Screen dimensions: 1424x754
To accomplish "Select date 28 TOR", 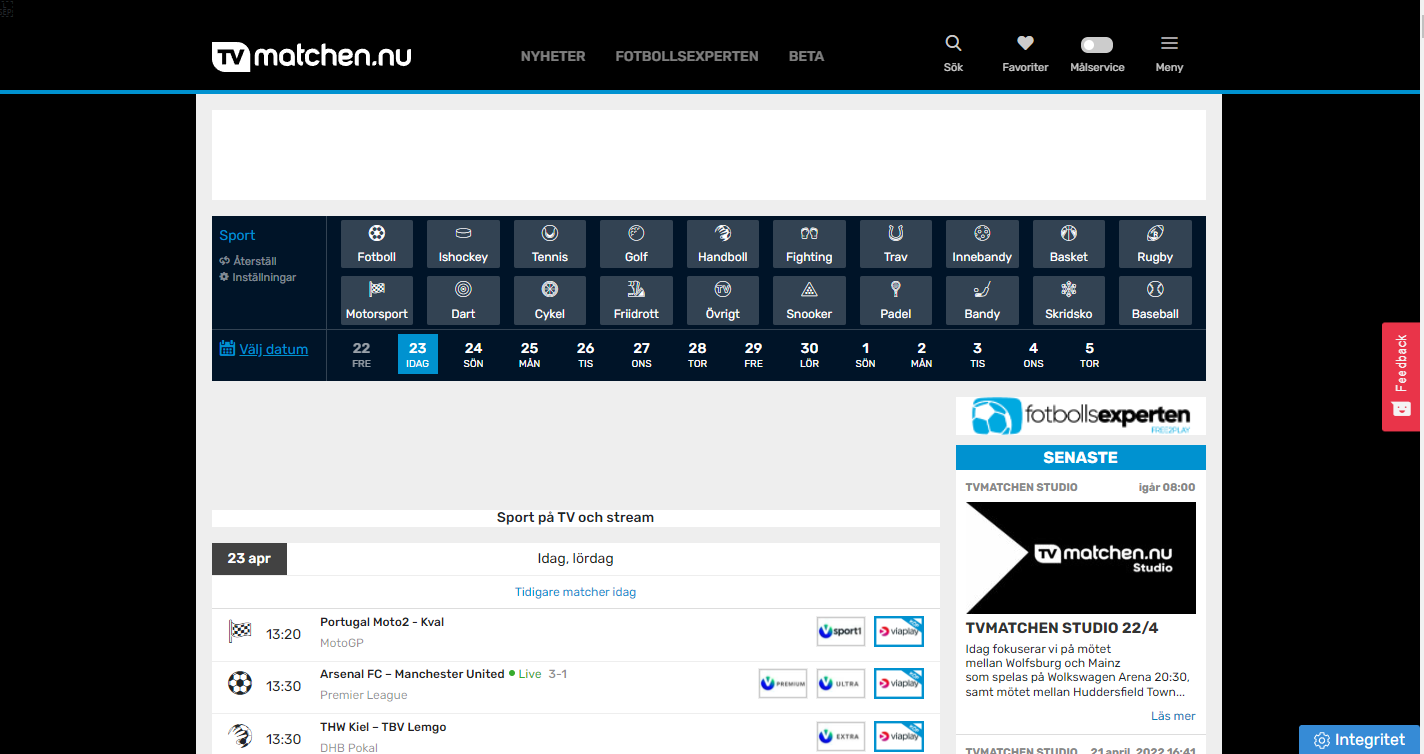I will [698, 354].
